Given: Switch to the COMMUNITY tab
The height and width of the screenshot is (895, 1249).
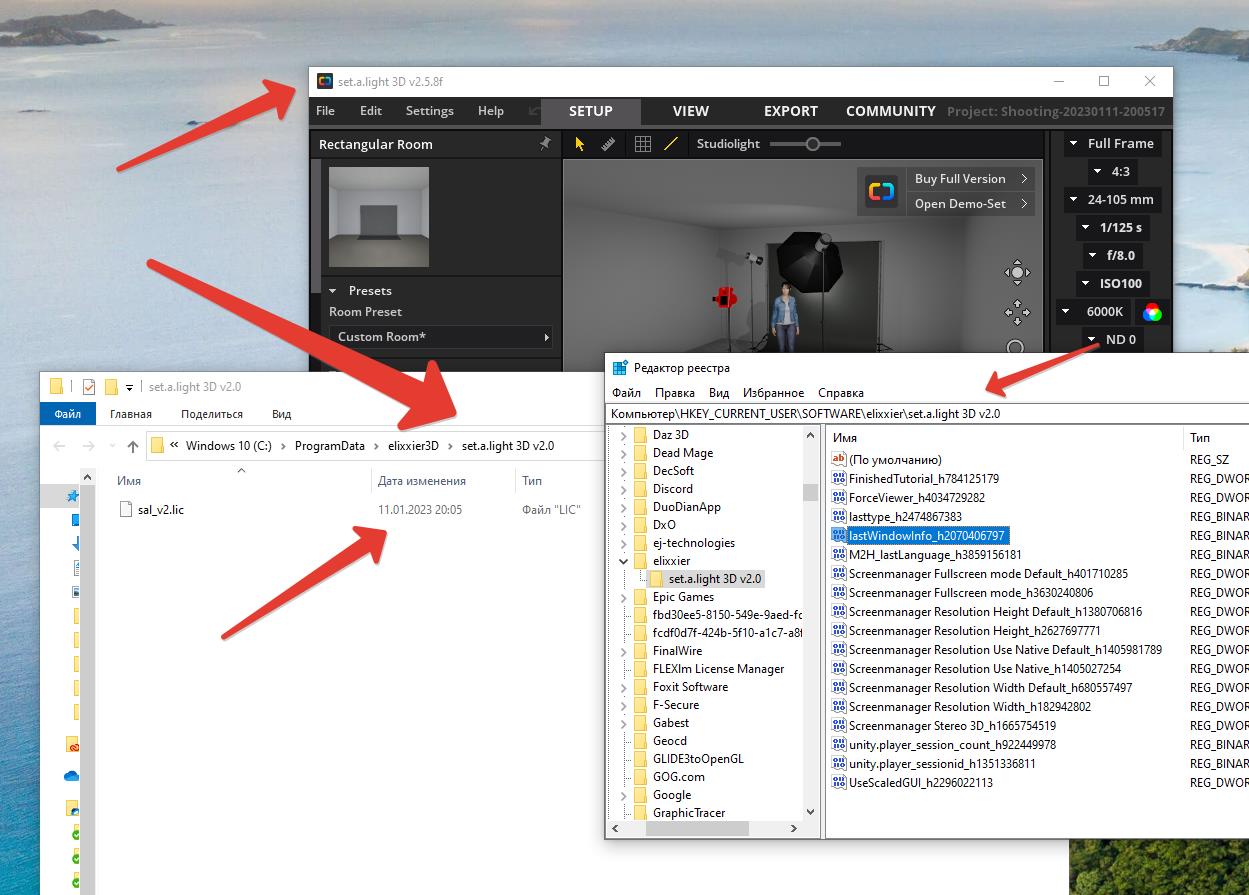Looking at the screenshot, I should [x=891, y=111].
